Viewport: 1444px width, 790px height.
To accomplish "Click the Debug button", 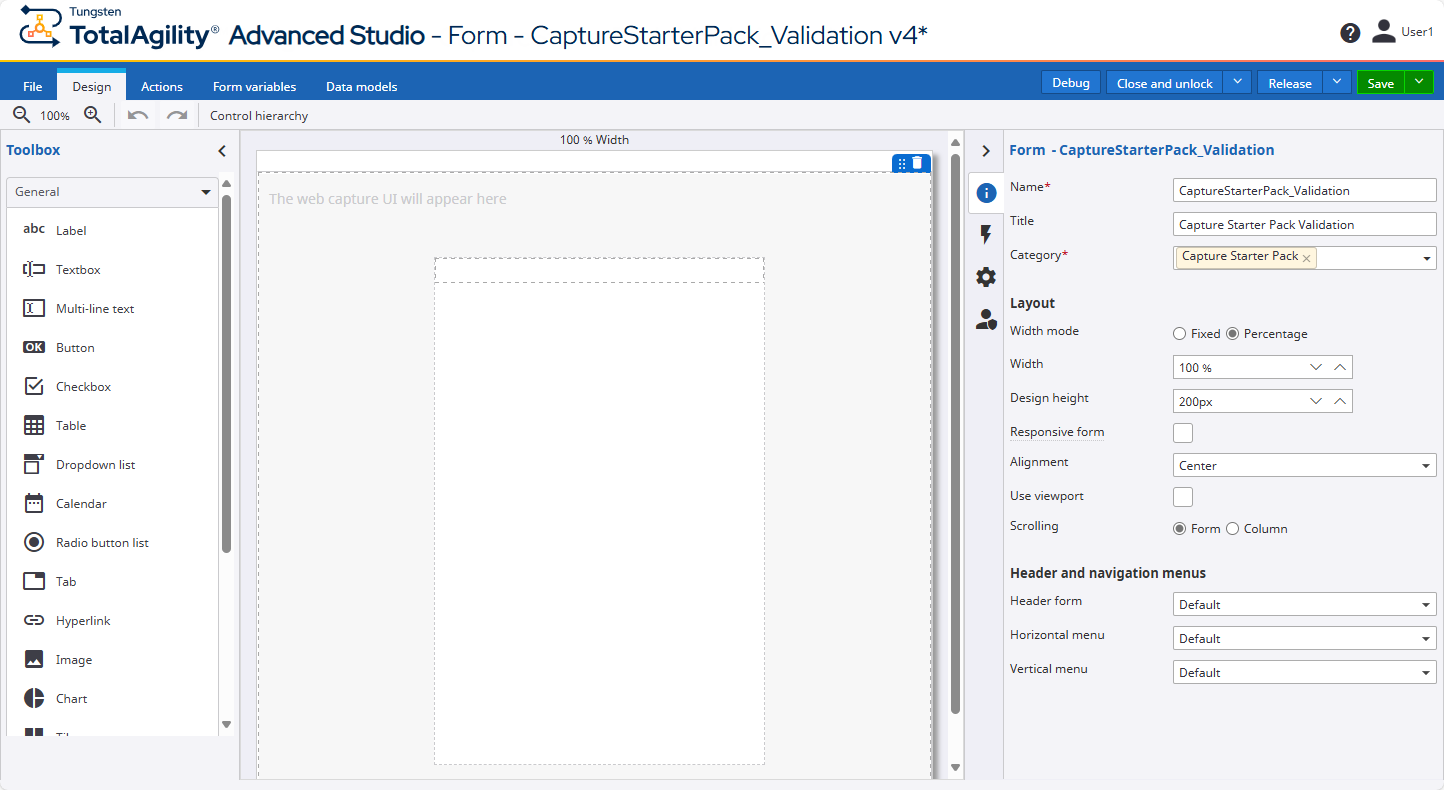I will (1070, 82).
